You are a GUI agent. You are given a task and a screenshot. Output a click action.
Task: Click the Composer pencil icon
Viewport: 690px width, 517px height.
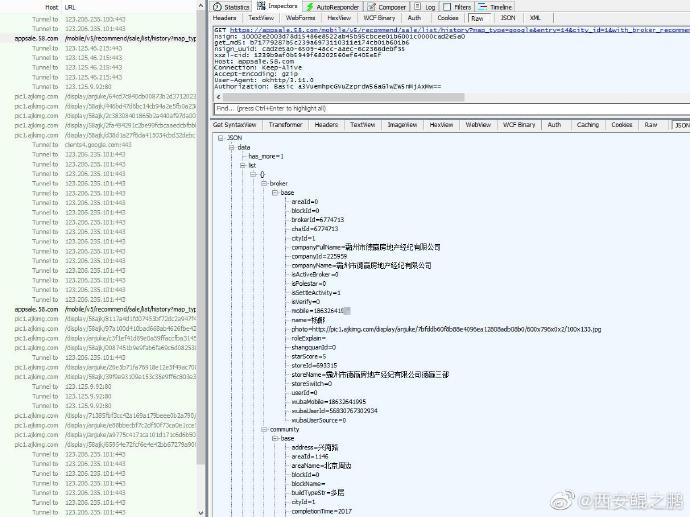point(372,7)
